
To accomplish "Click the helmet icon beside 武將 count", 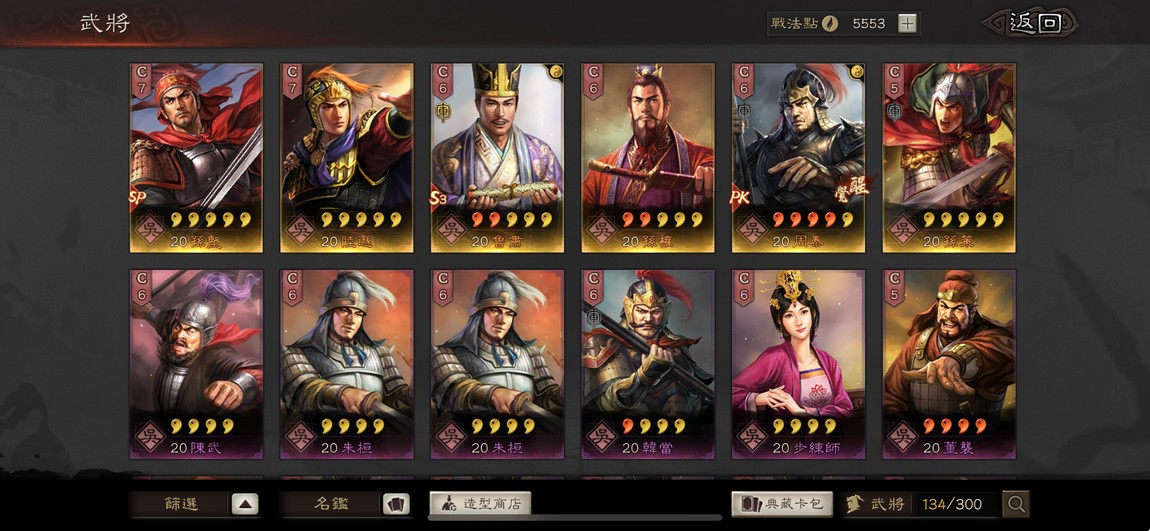I will pos(854,504).
